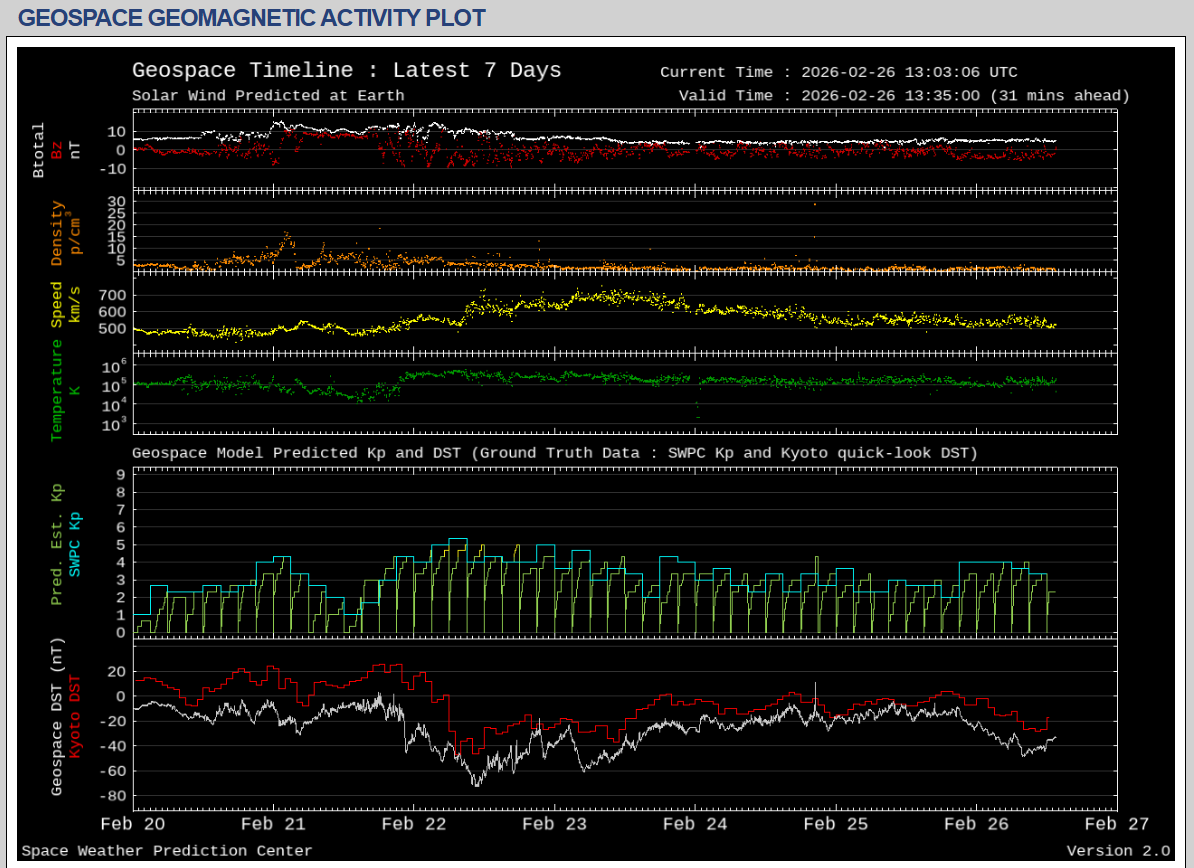This screenshot has height=868, width=1194.
Task: Click the Geospace Geomagnetic Activity Plot heading
Action: pos(252,18)
